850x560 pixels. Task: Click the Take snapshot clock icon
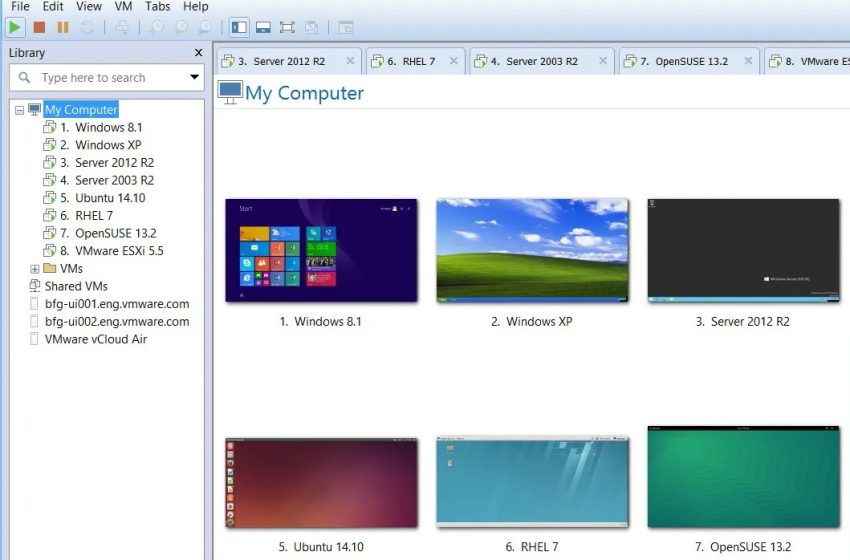pos(157,27)
